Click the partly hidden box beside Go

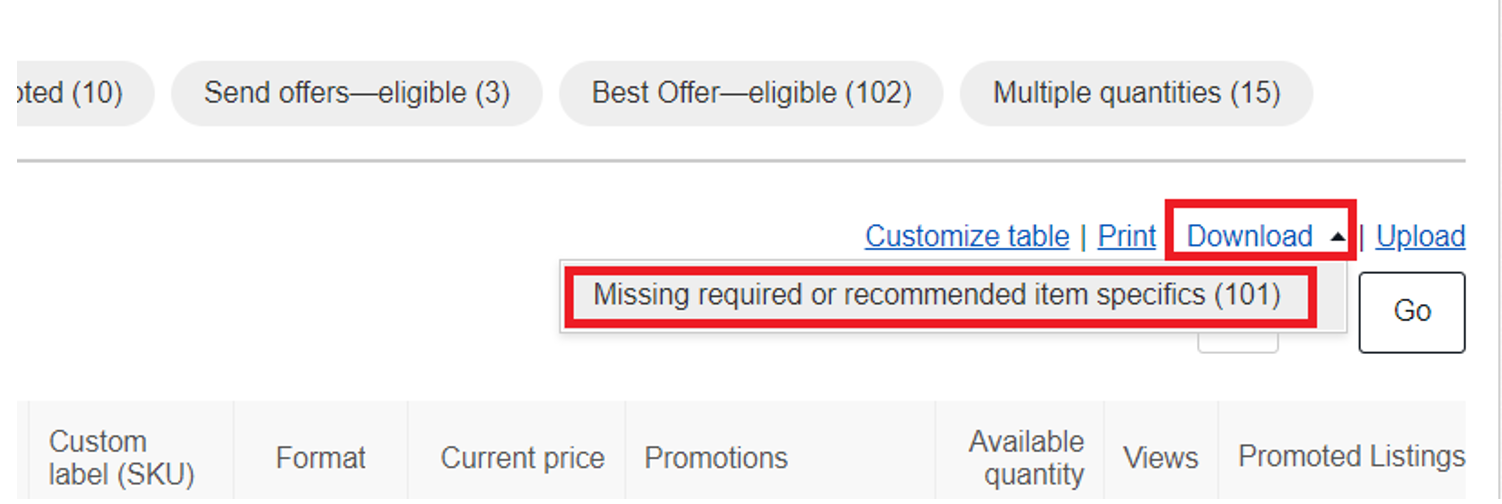[1238, 343]
